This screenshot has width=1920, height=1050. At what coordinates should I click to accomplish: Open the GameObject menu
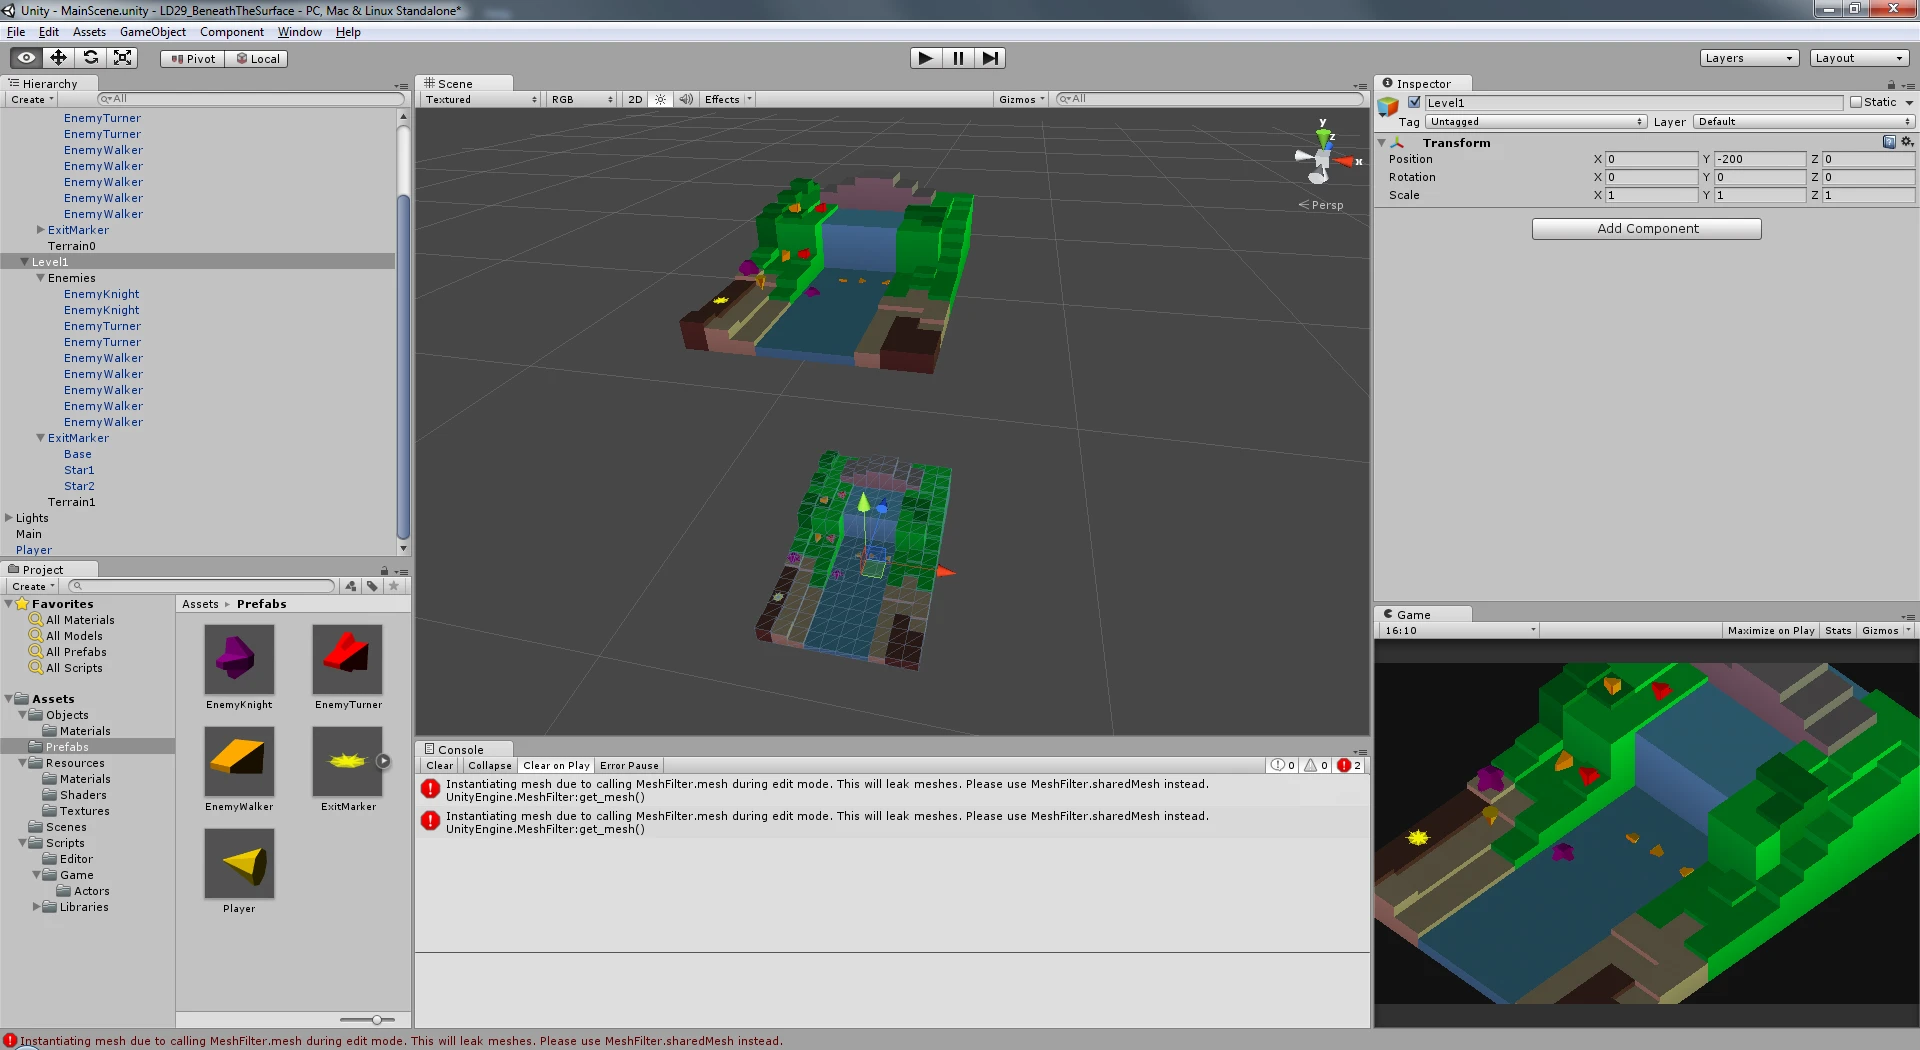click(153, 32)
